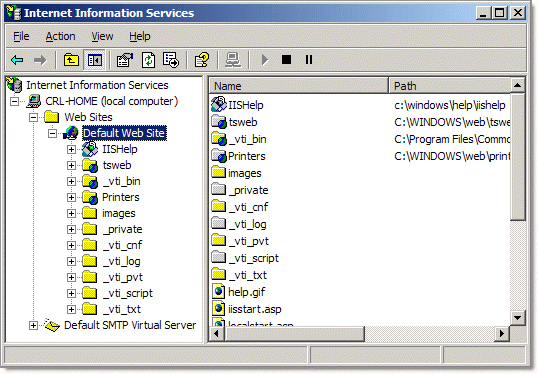
Task: Click the Default SMTP Virtual Server envelope icon
Action: click(x=52, y=325)
